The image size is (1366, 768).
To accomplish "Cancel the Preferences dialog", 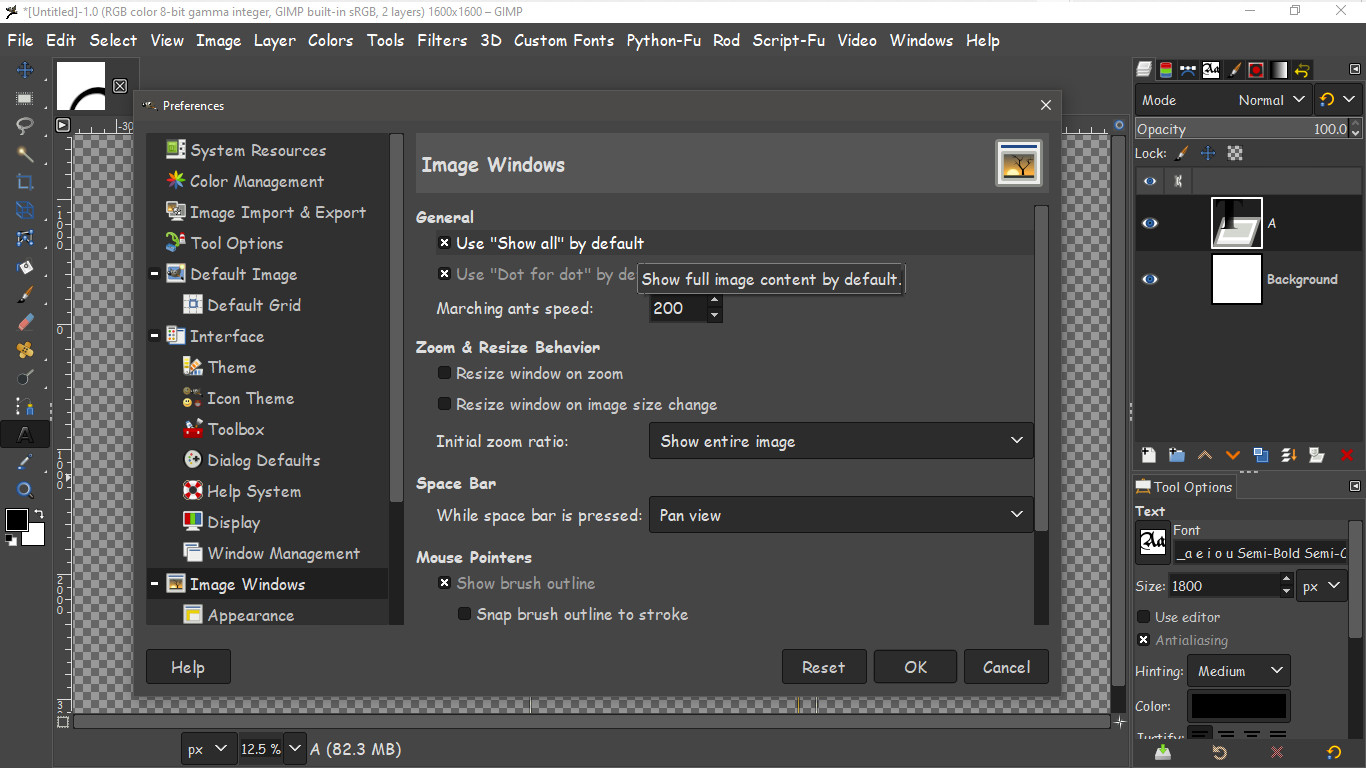I will coord(1006,667).
